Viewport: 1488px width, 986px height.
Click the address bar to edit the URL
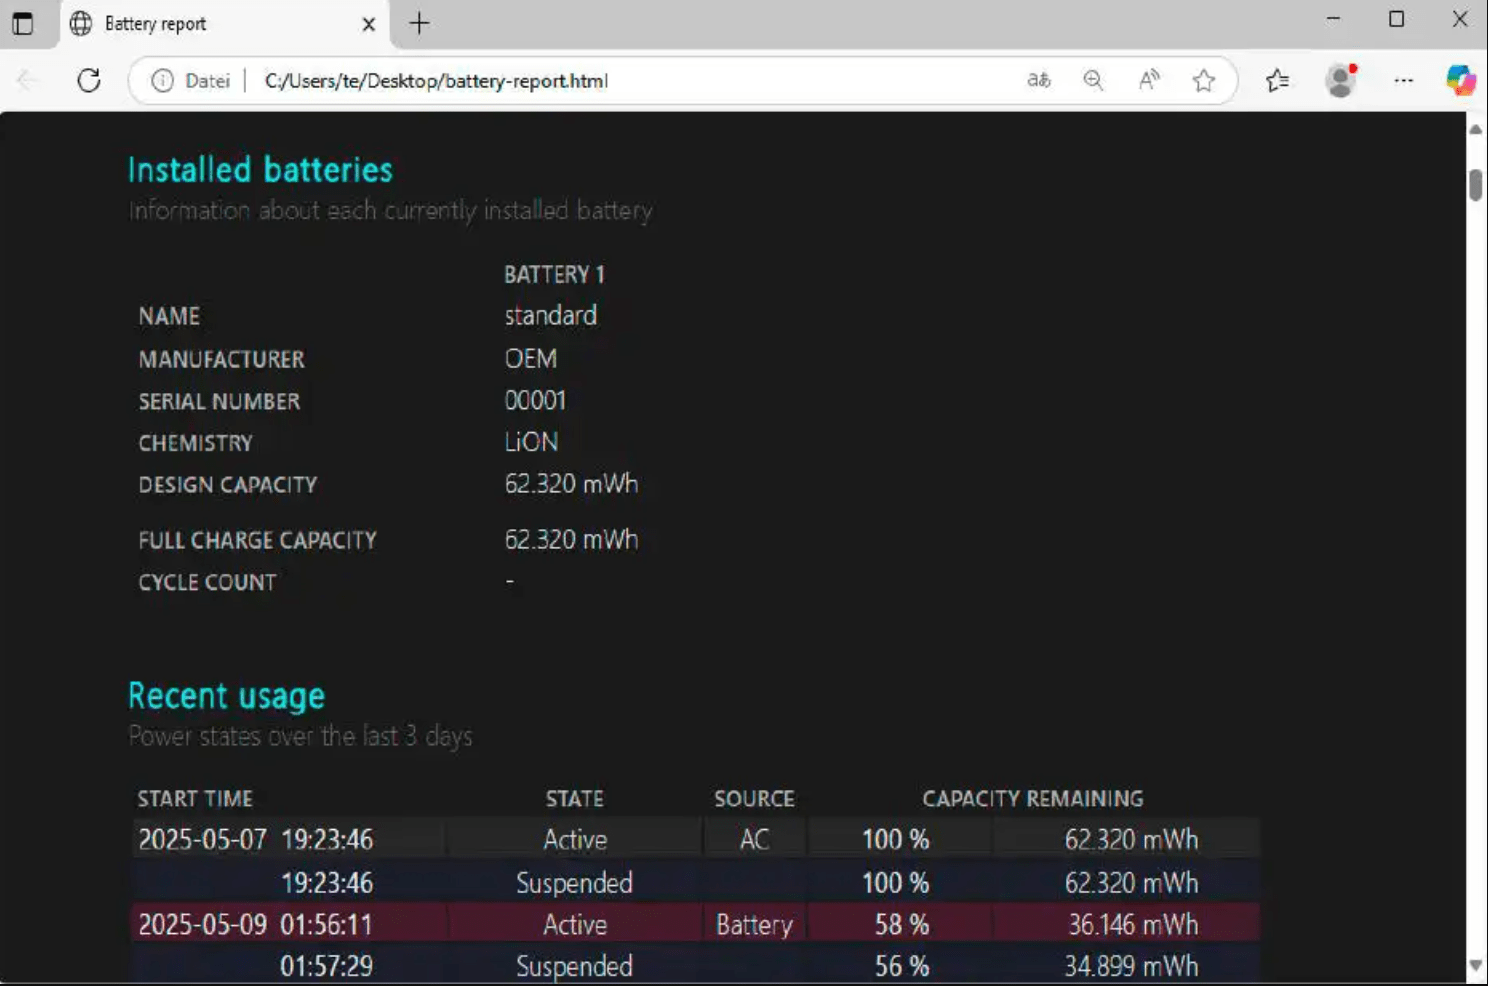tap(600, 81)
